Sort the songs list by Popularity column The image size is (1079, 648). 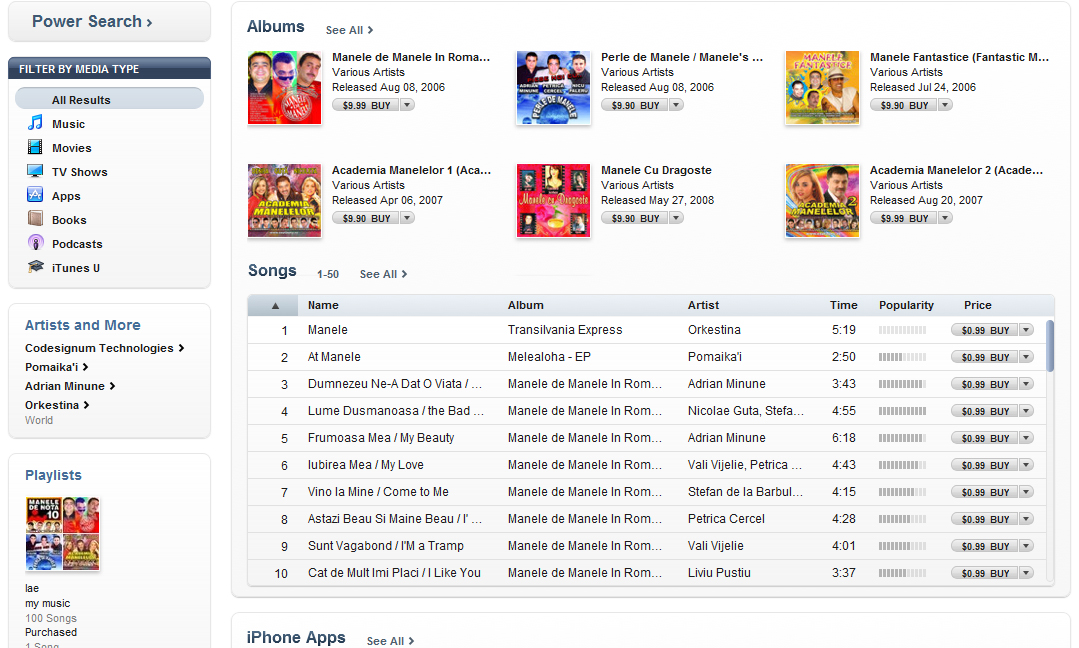click(x=906, y=305)
